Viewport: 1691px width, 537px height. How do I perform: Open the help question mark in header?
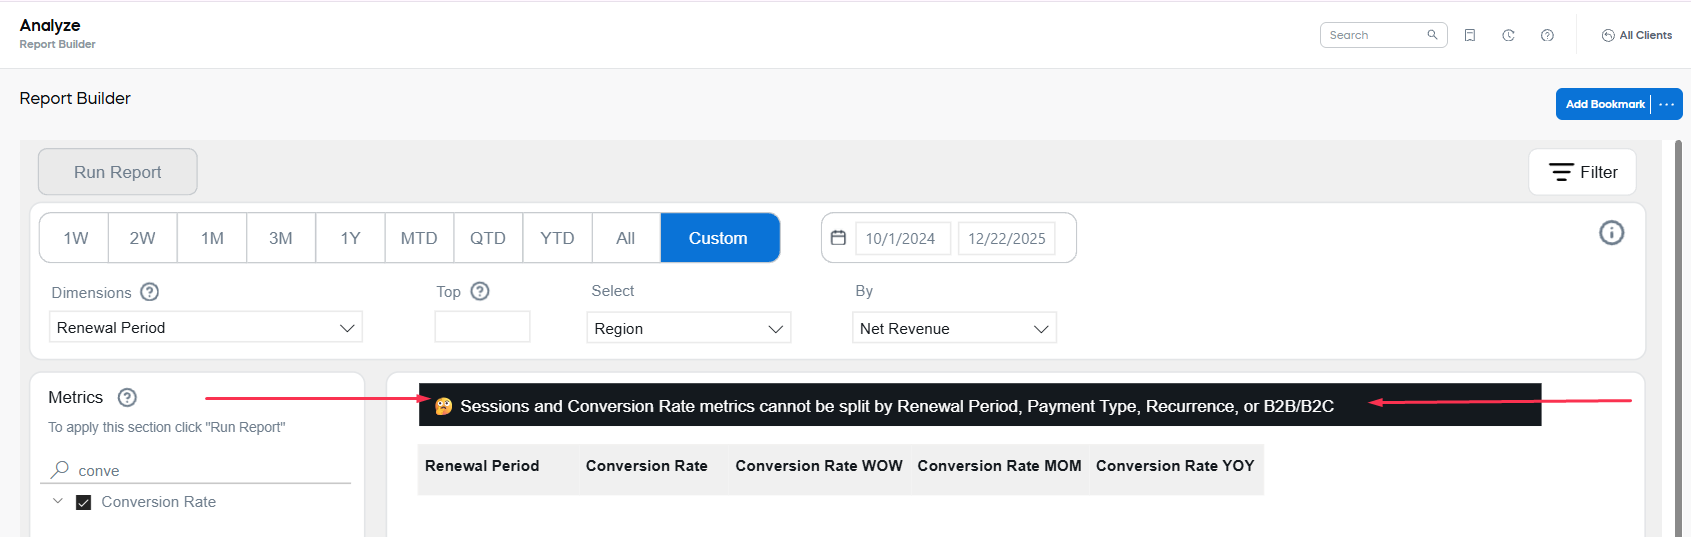click(x=1547, y=35)
